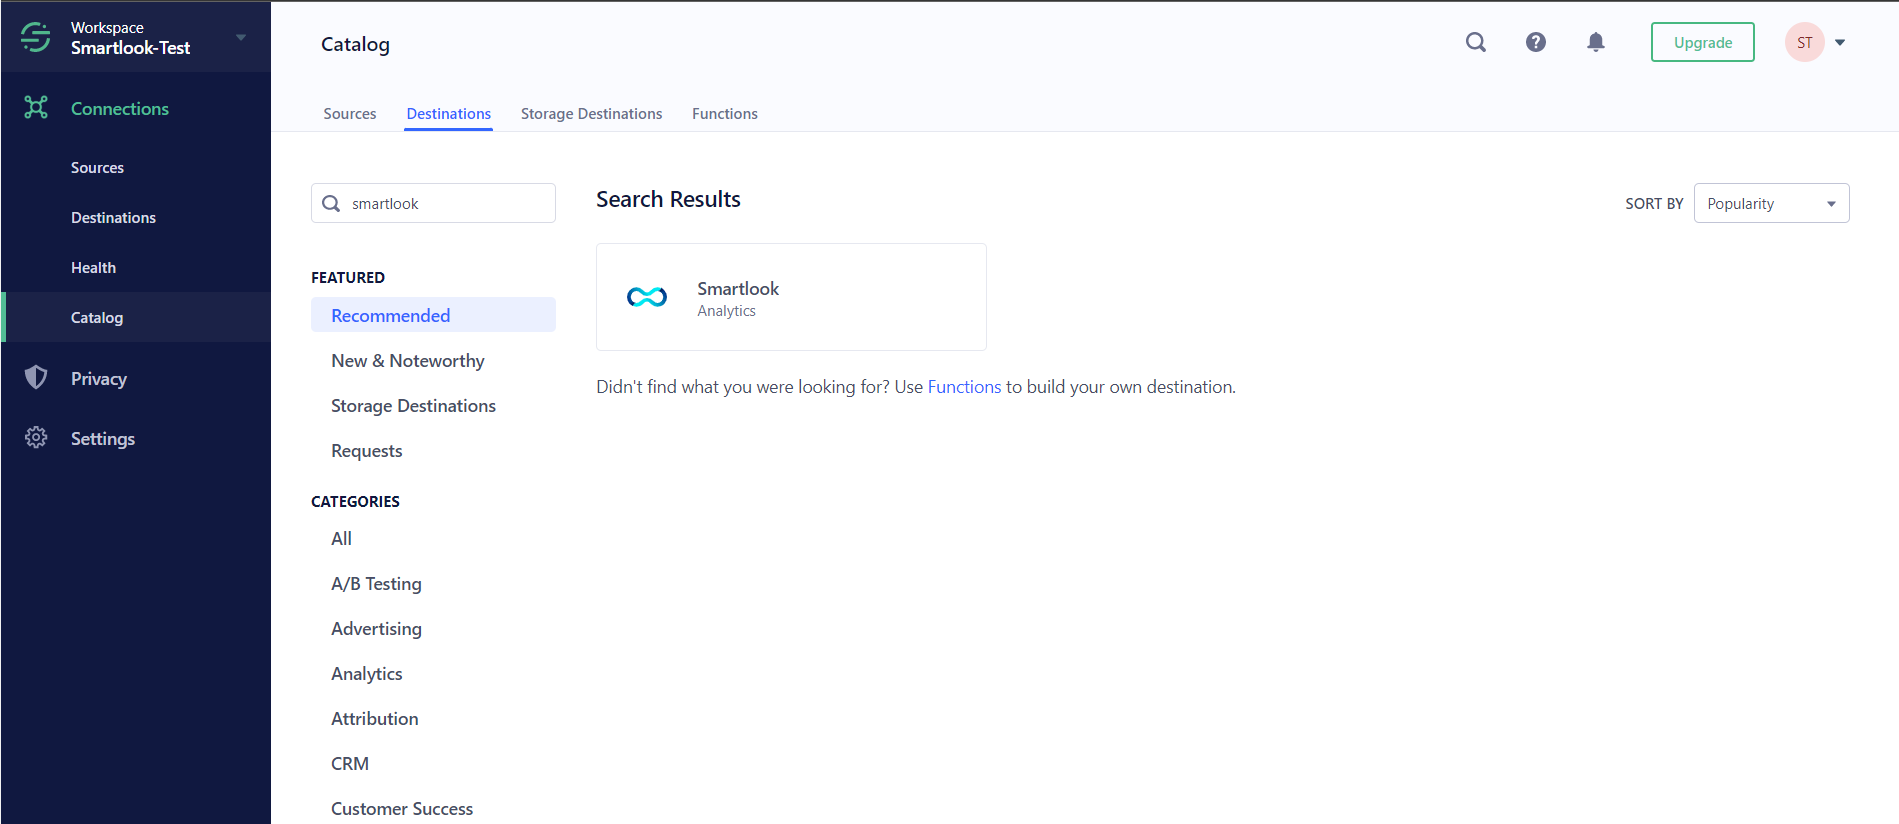Open the workspace switcher dropdown arrow
Screen dimensions: 1899x824
click(x=241, y=38)
